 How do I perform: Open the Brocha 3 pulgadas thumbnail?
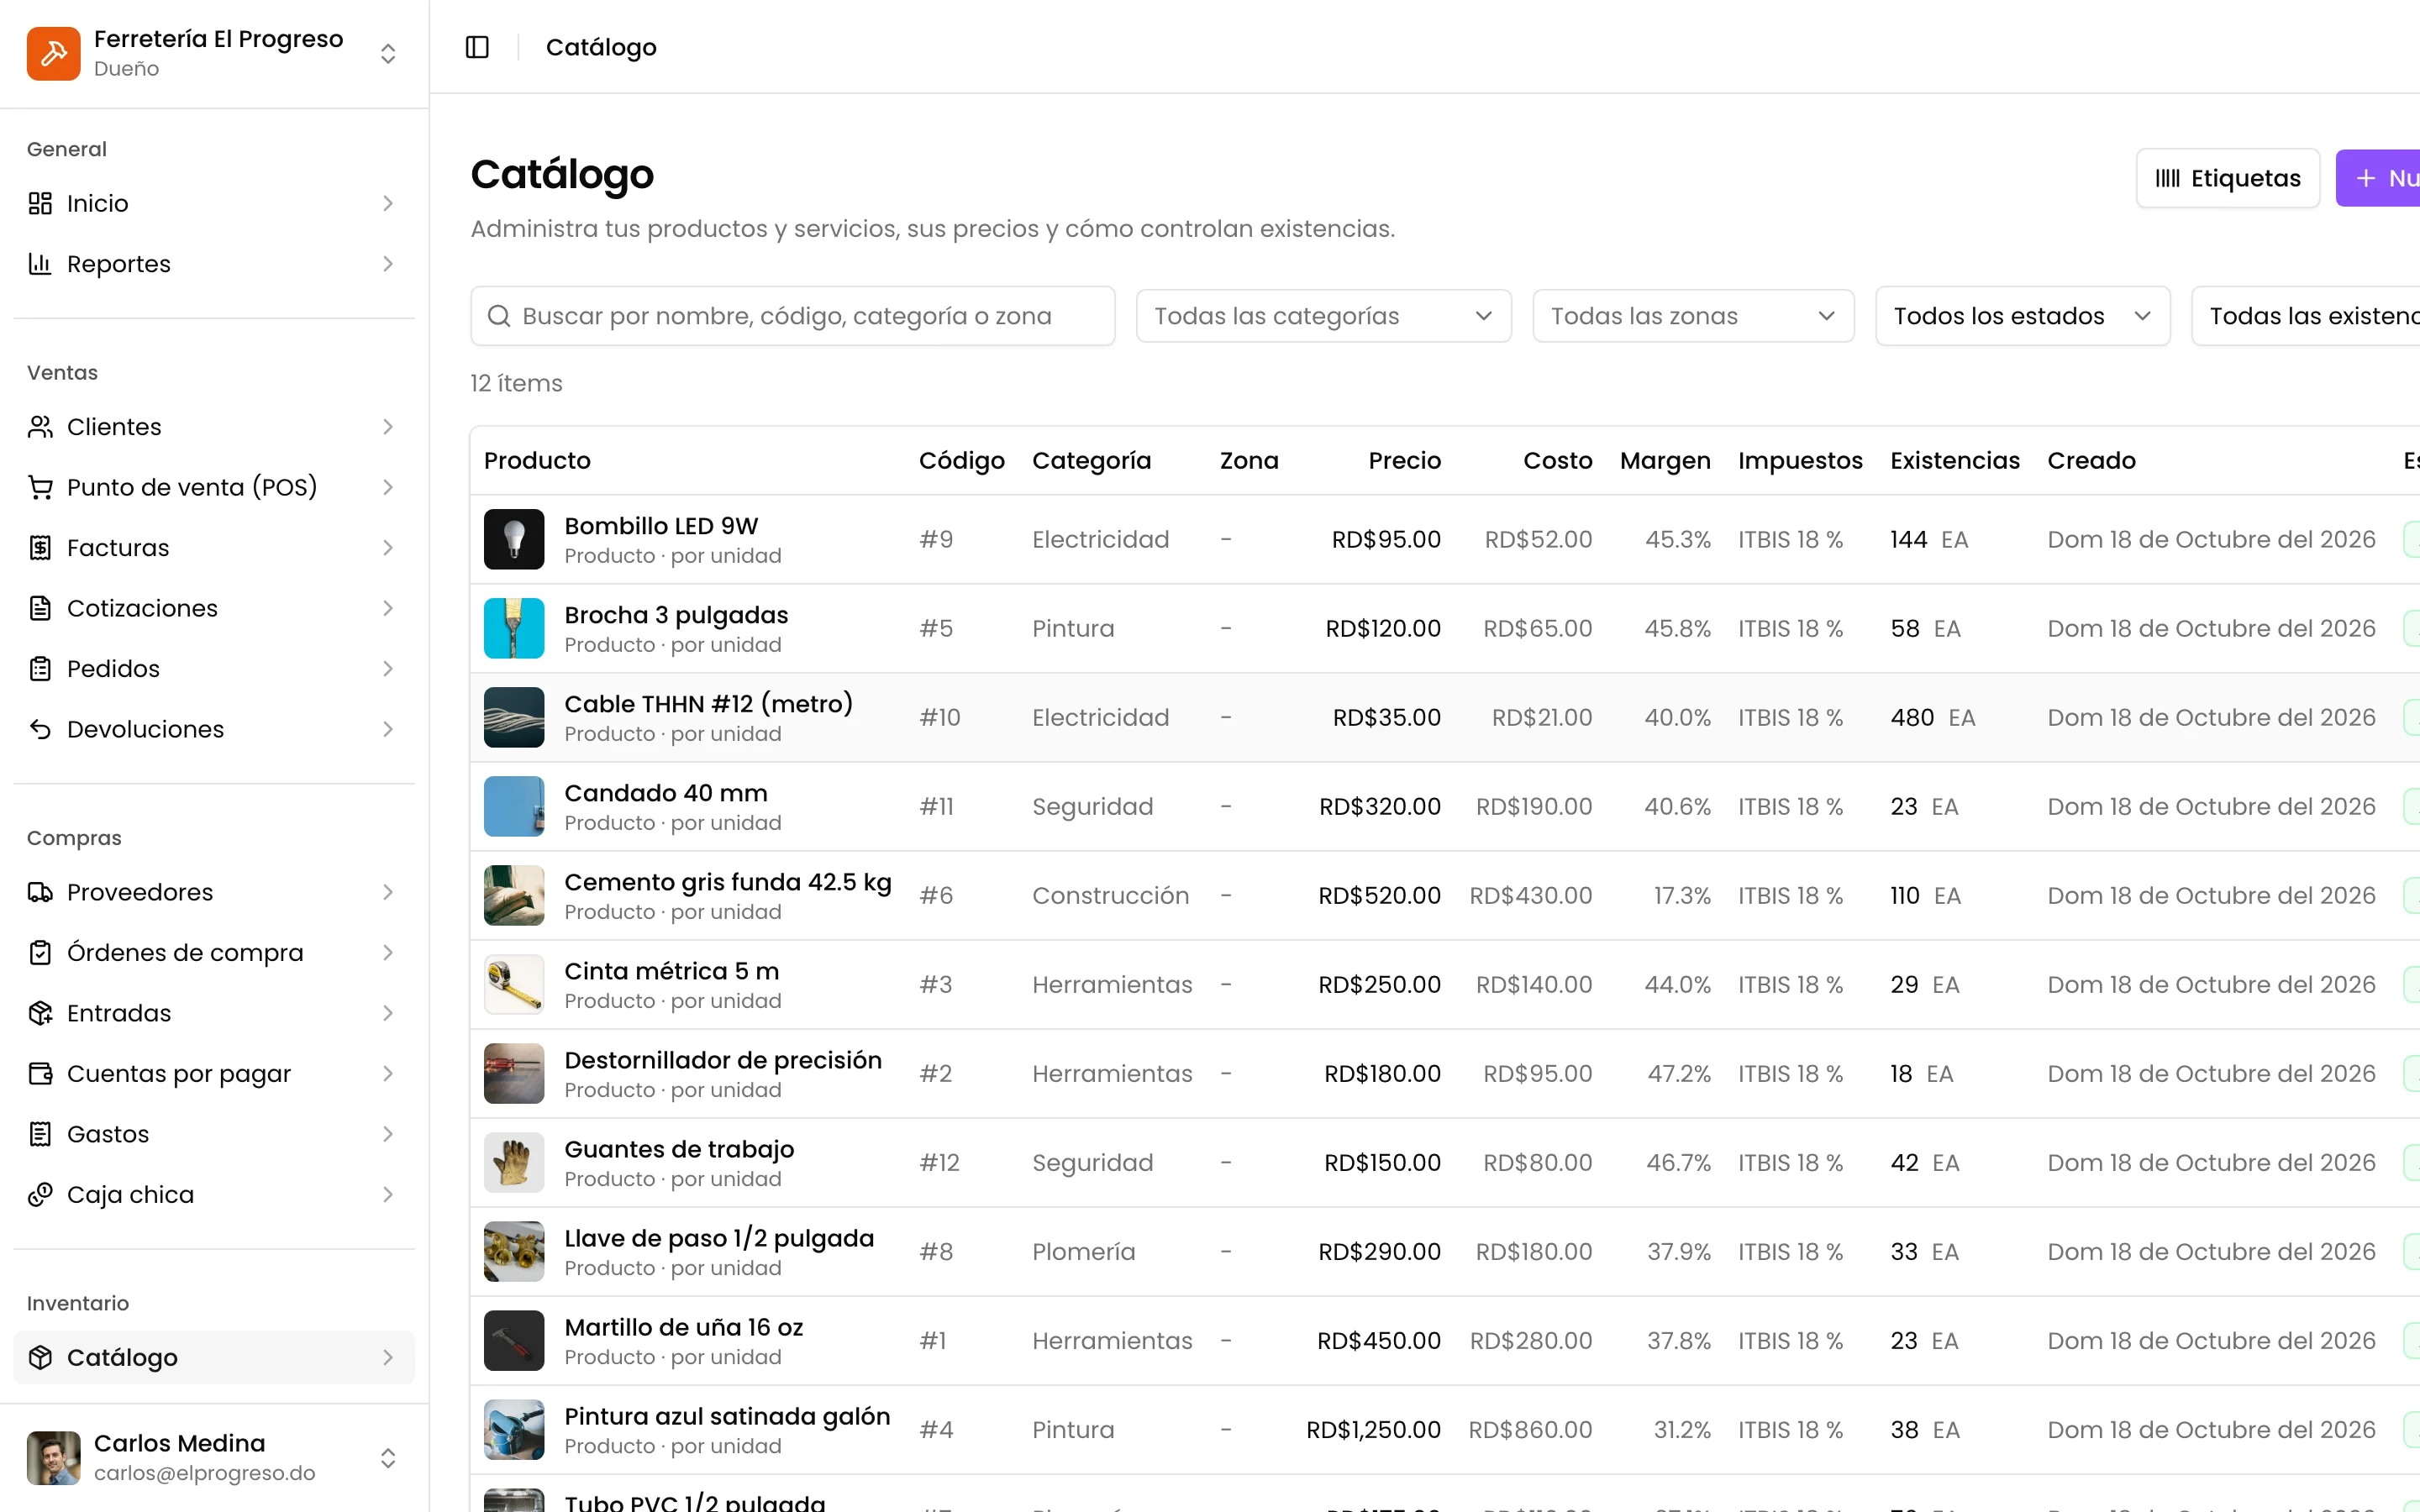tap(514, 628)
